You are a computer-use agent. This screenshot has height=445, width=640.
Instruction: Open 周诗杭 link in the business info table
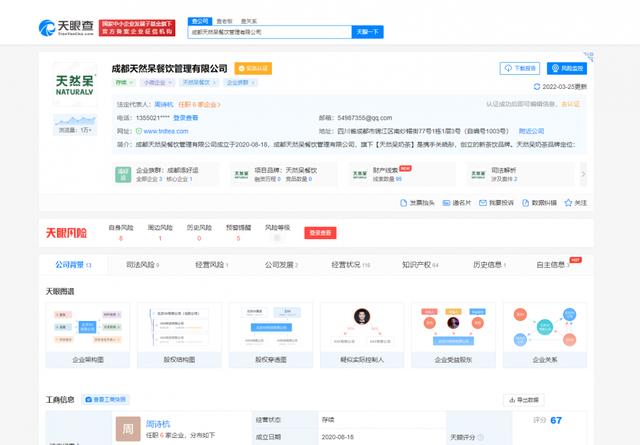click(158, 424)
